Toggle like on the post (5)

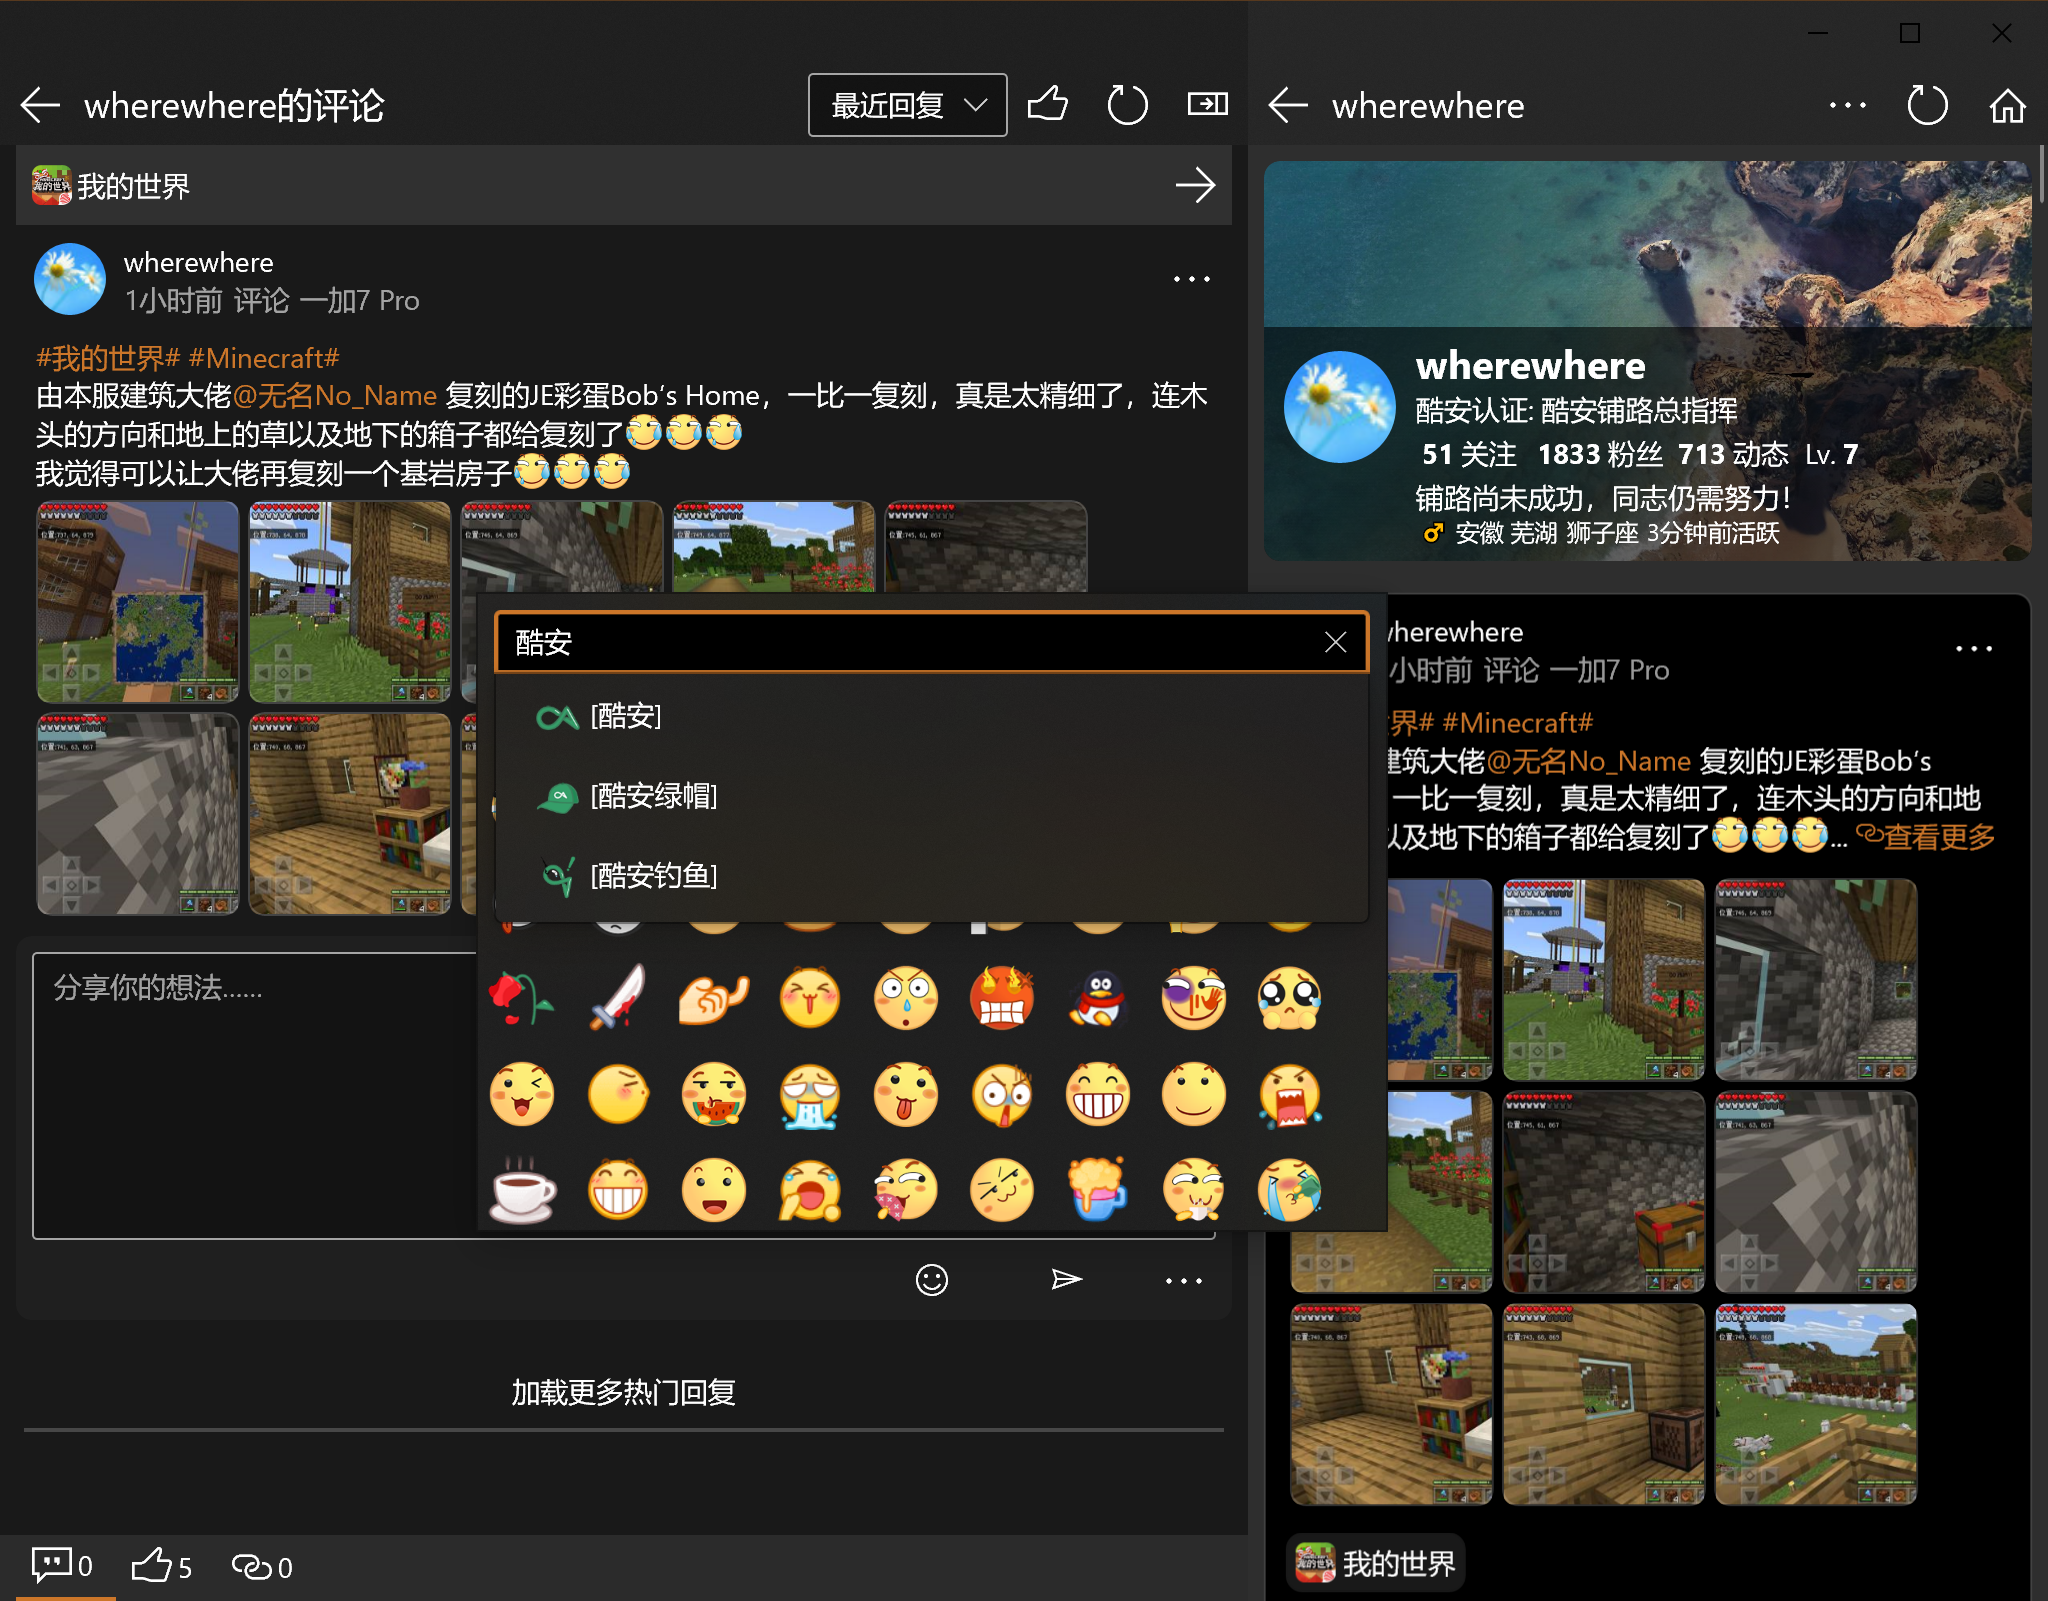coord(160,1566)
